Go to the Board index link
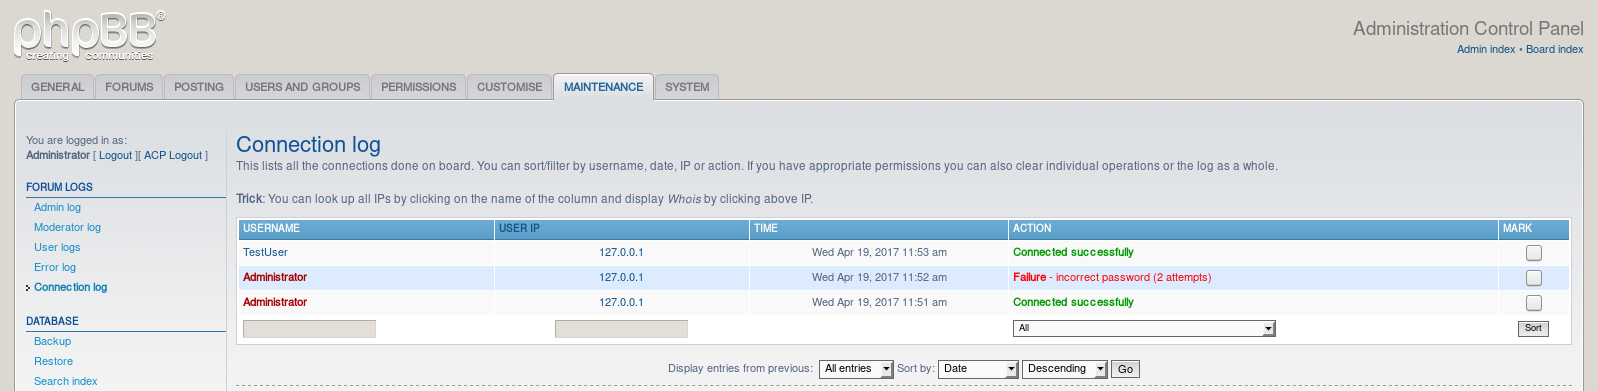Screen dimensions: 1598x391 click(x=1554, y=49)
